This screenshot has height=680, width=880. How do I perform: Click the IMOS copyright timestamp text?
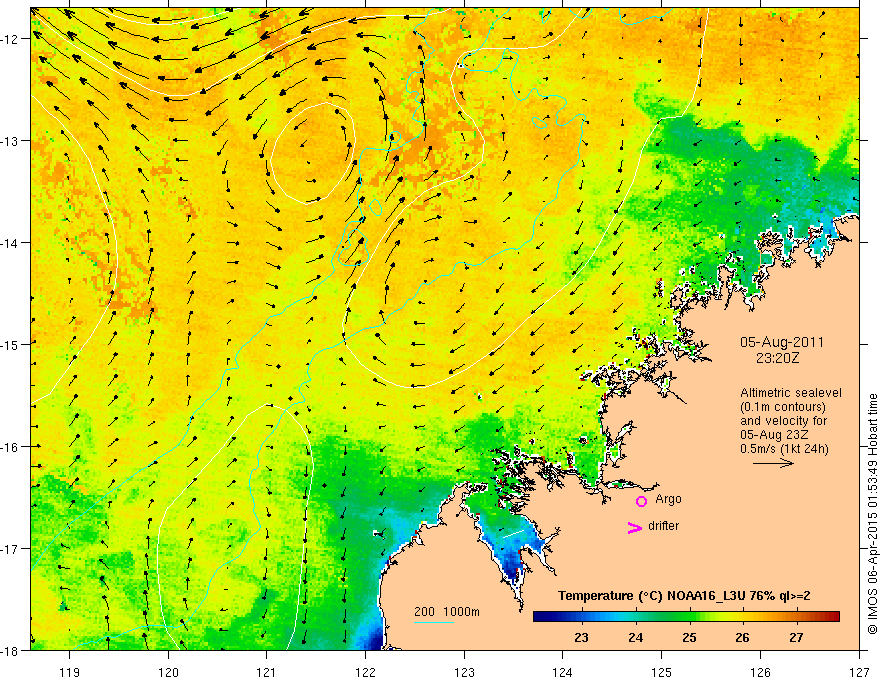pos(872,514)
